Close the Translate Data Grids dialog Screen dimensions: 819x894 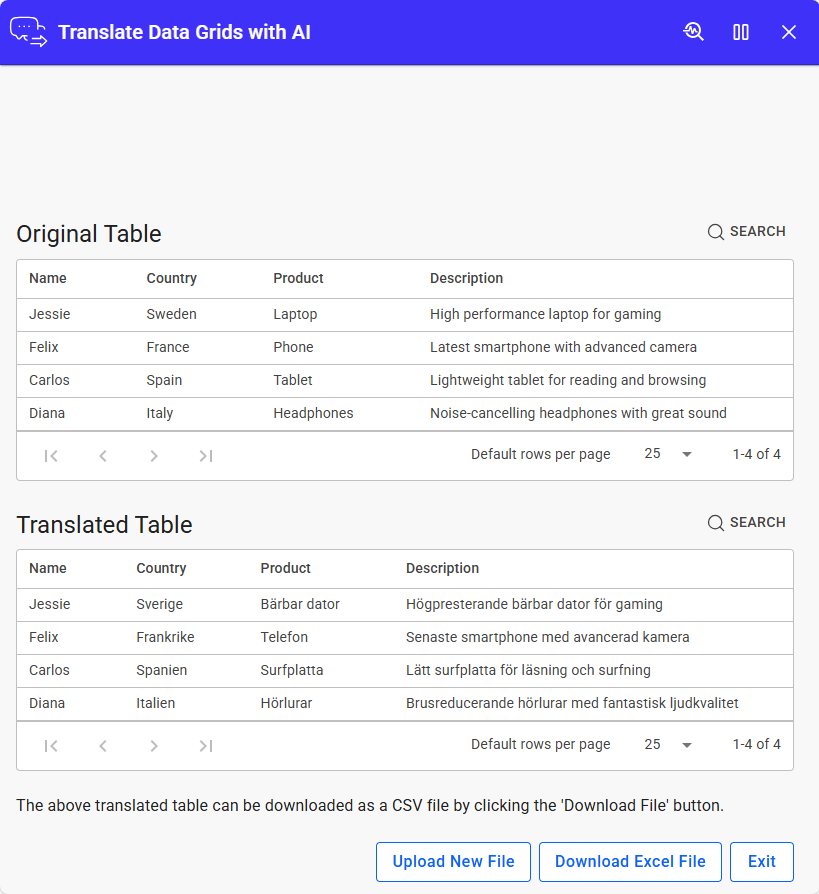pos(789,32)
